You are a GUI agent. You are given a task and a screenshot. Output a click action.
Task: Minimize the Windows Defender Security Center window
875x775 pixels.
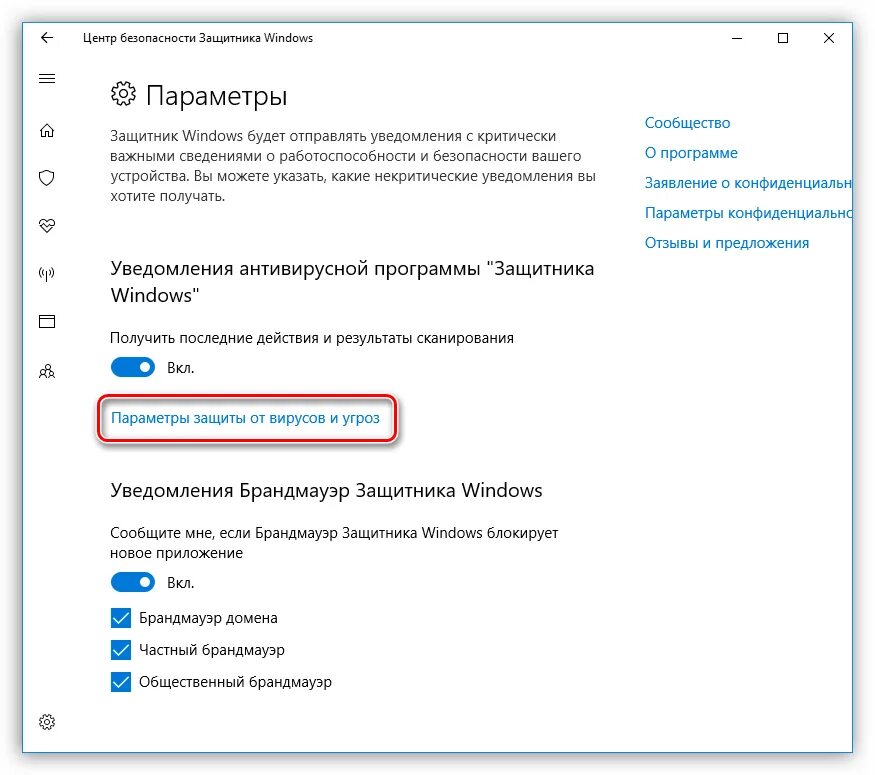(x=737, y=38)
